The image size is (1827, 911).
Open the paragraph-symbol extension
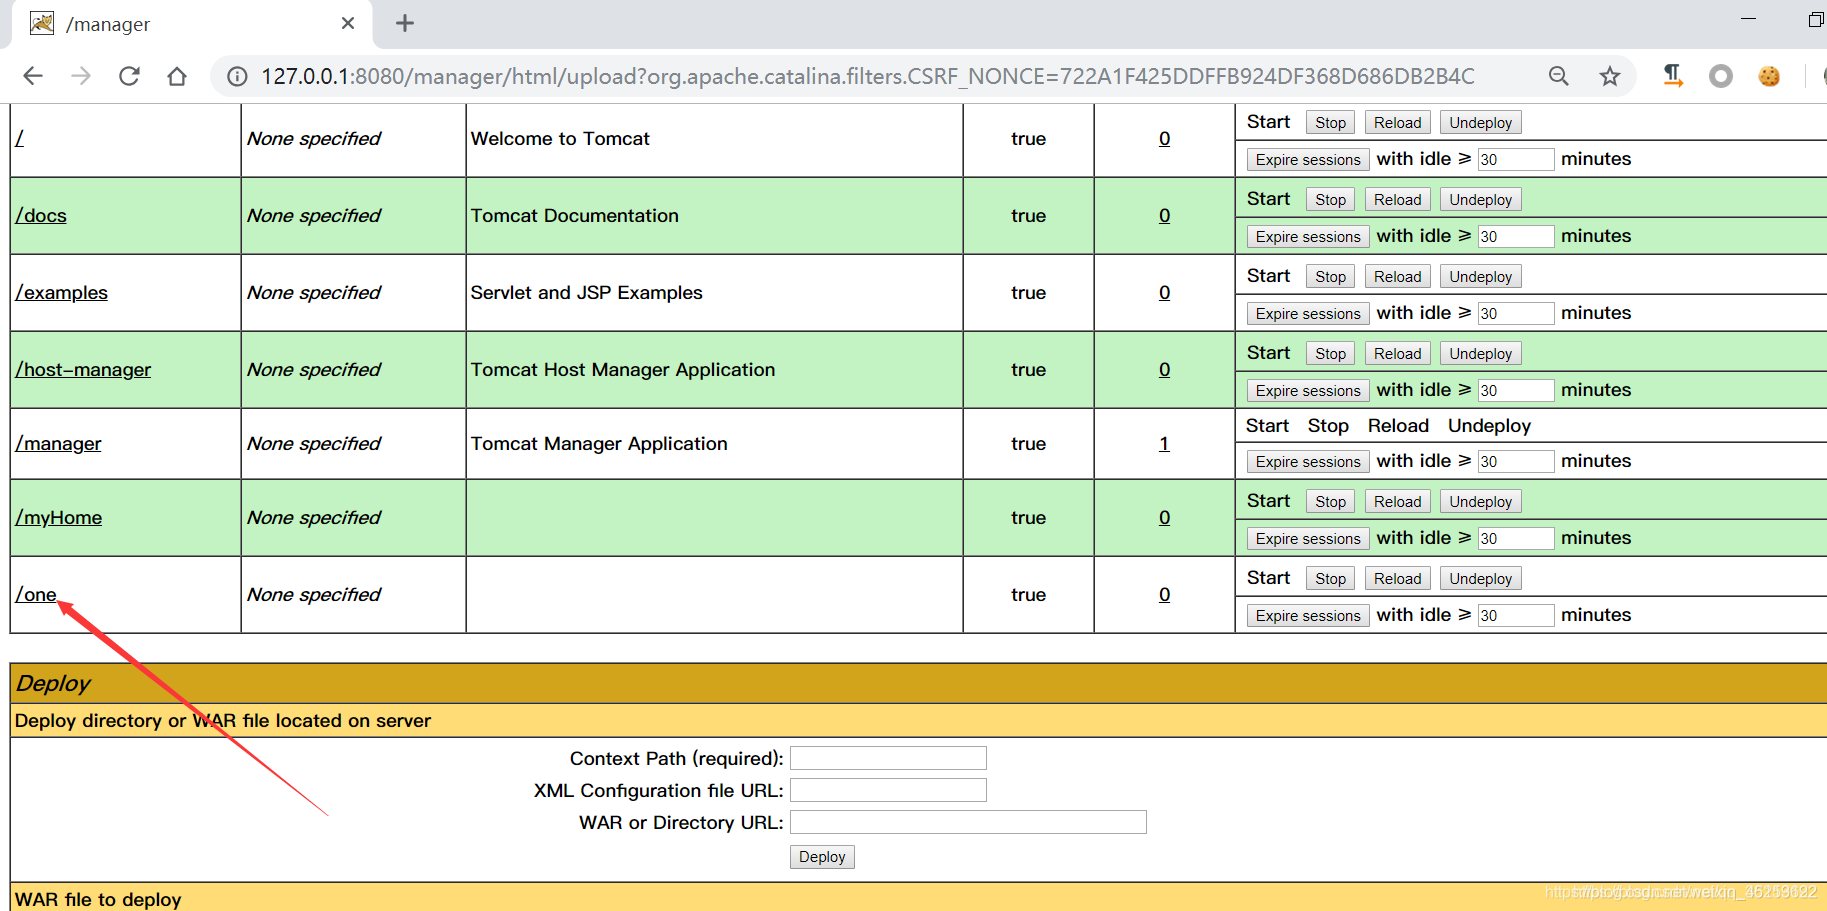coord(1672,76)
